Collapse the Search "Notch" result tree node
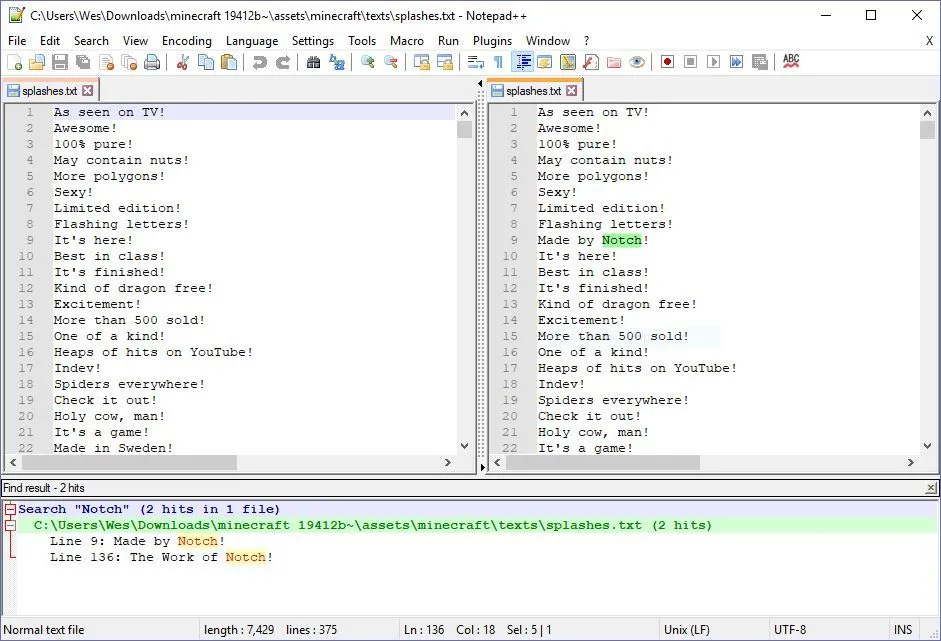This screenshot has height=641, width=941. click(10, 510)
